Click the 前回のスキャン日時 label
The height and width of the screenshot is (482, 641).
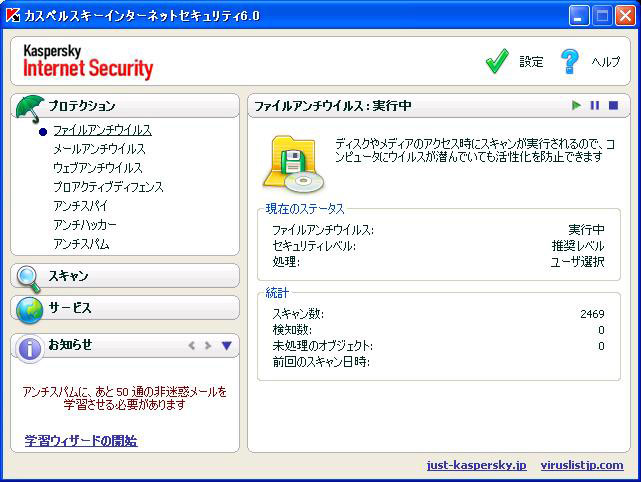click(x=321, y=362)
